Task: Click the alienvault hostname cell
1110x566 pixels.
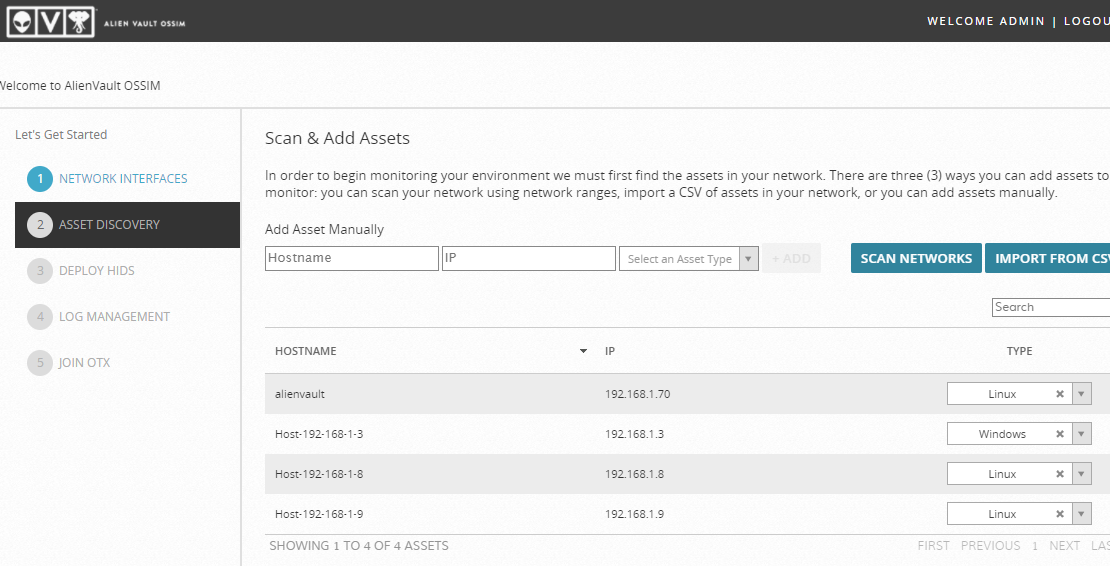Action: (299, 394)
